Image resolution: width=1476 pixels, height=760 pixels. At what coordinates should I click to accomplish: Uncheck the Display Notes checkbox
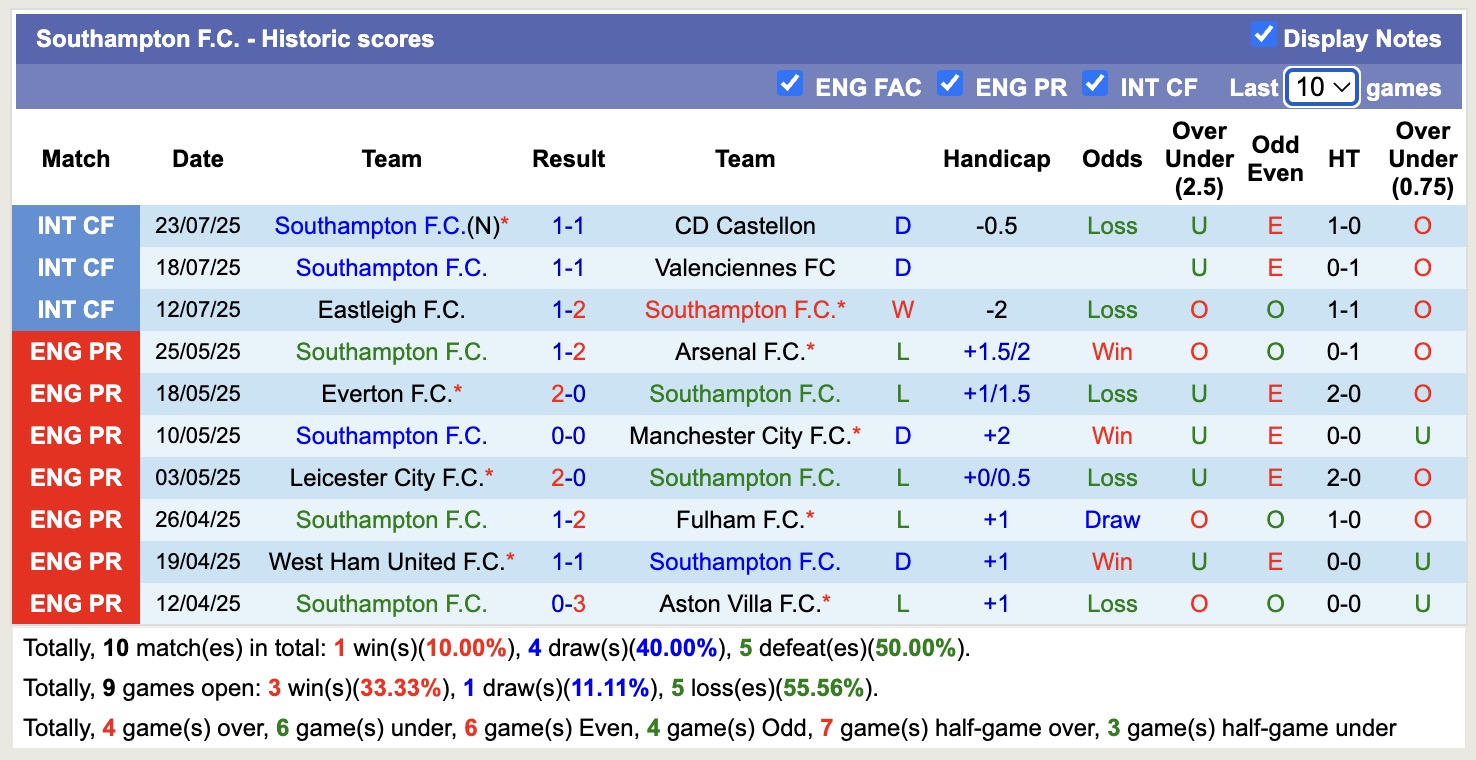tap(1261, 37)
